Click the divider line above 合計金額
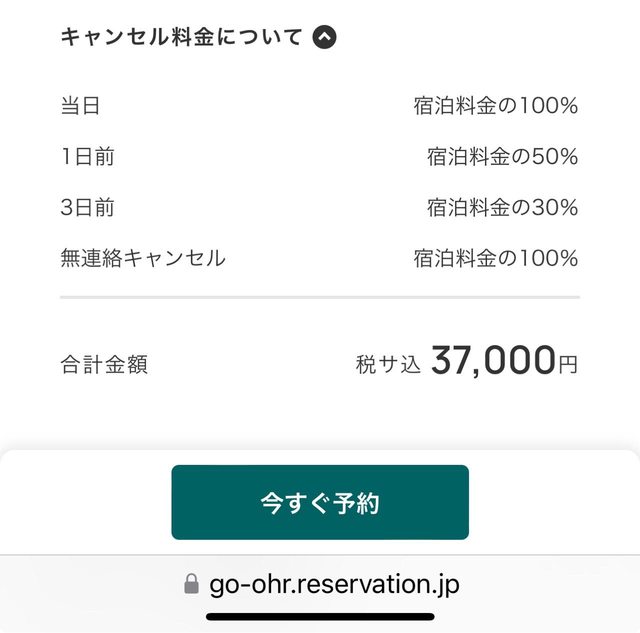Viewport: 640px width, 633px height. click(x=320, y=297)
